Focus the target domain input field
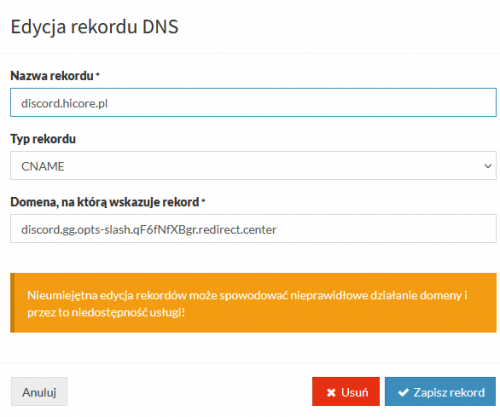 [253, 229]
